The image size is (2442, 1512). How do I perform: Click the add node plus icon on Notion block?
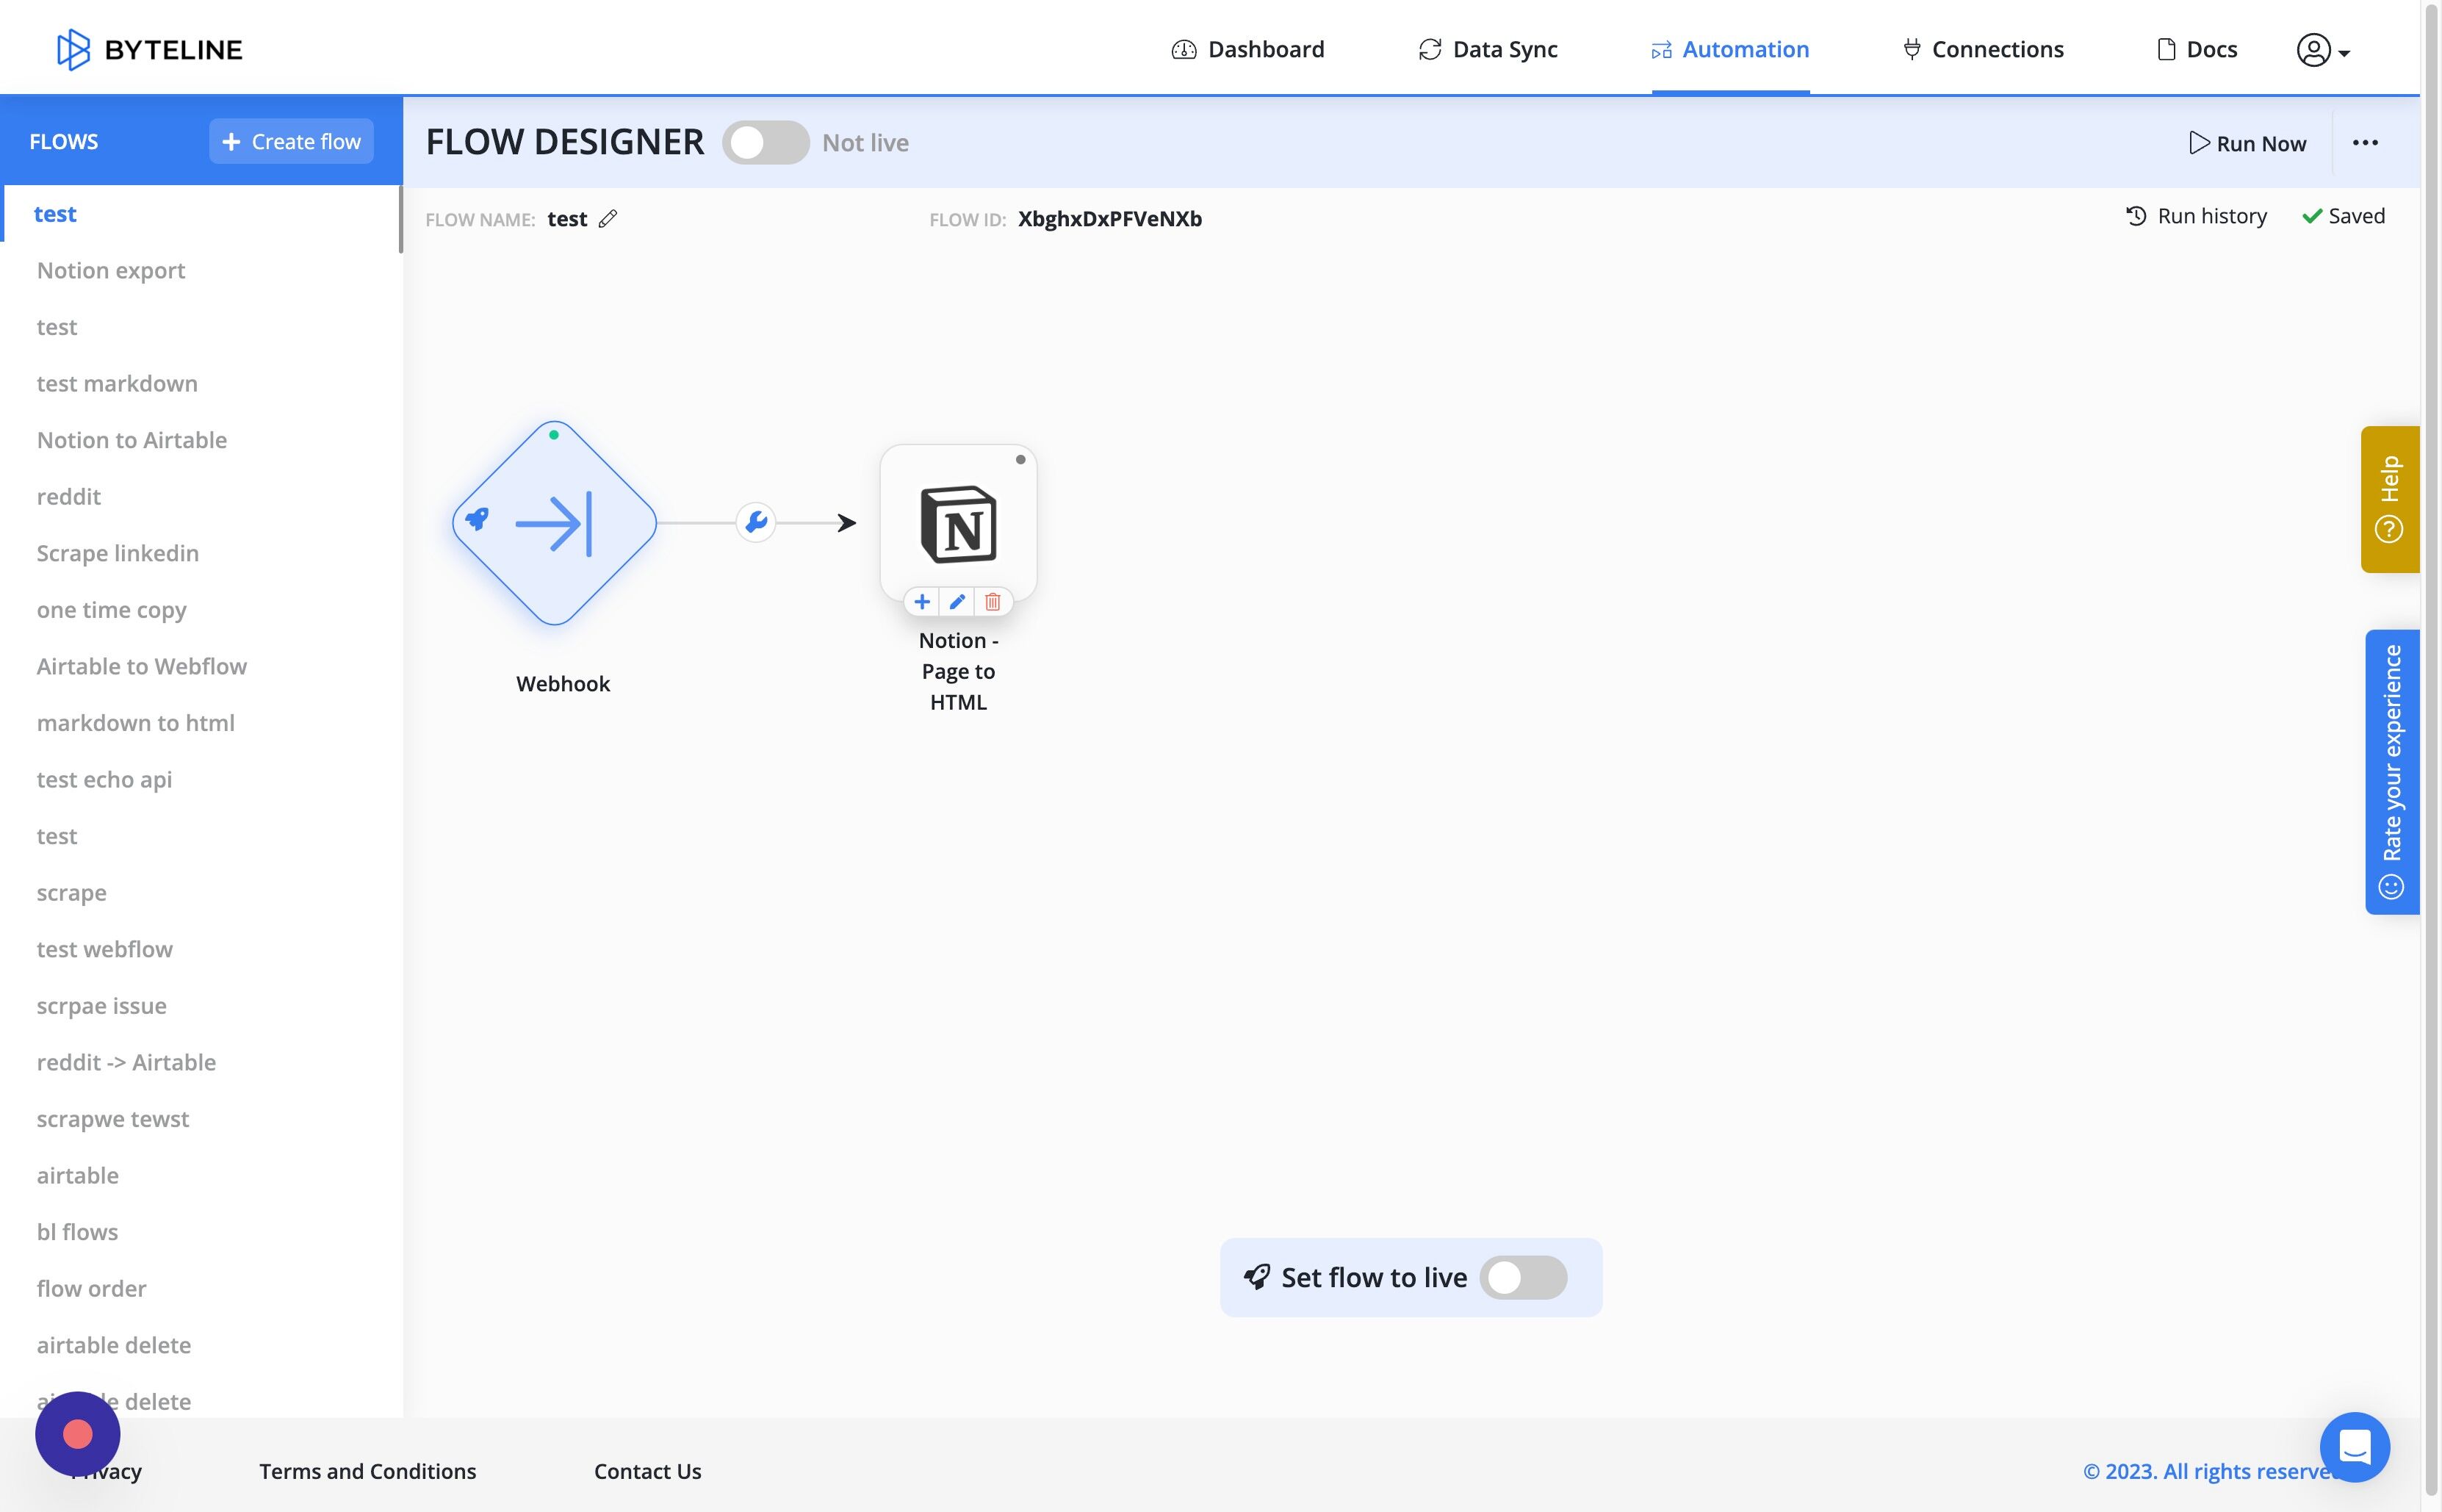tap(921, 600)
